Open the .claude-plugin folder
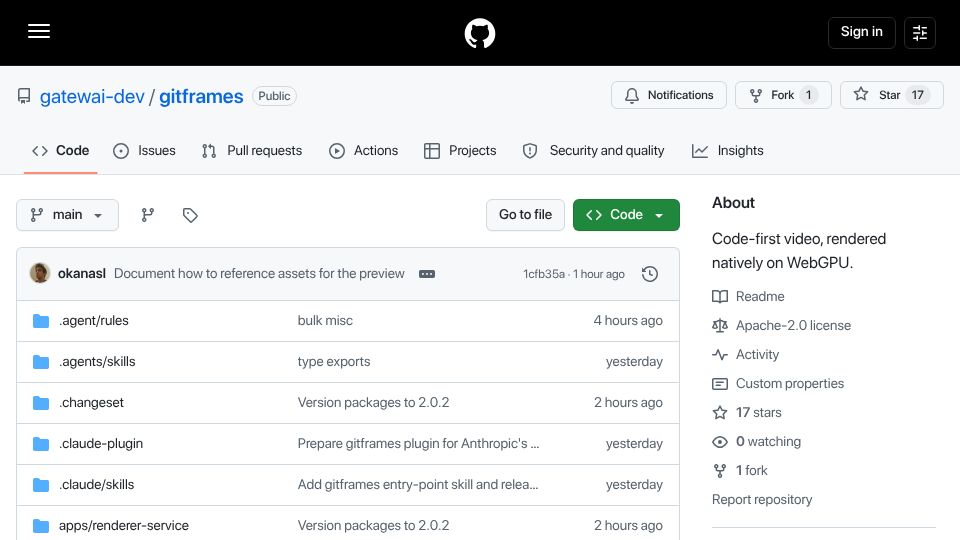960x540 pixels. click(x=101, y=444)
